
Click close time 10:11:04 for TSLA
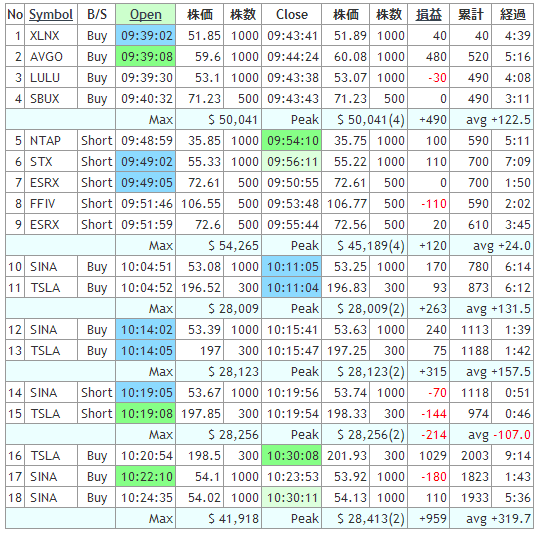pos(292,287)
